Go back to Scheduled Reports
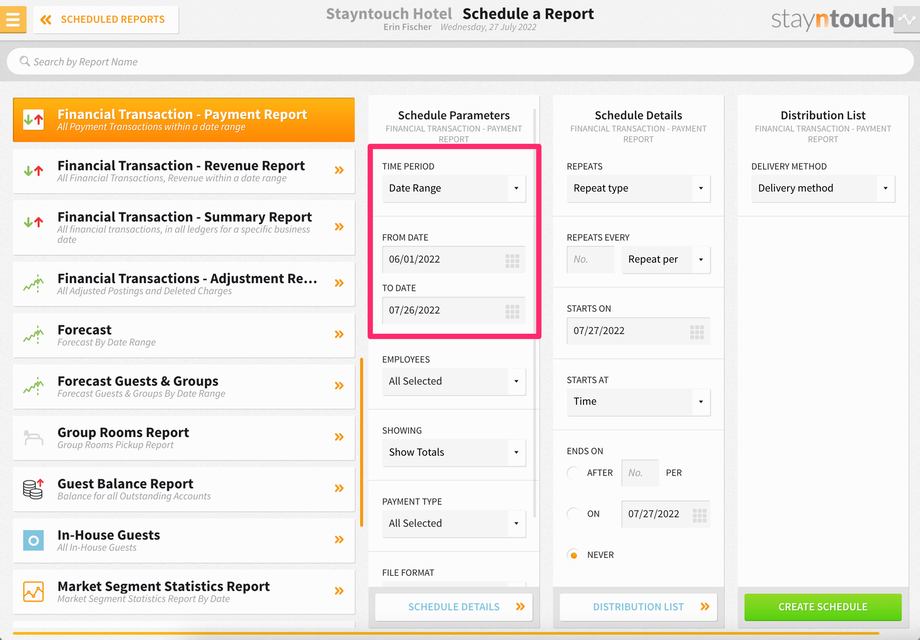 tap(106, 19)
